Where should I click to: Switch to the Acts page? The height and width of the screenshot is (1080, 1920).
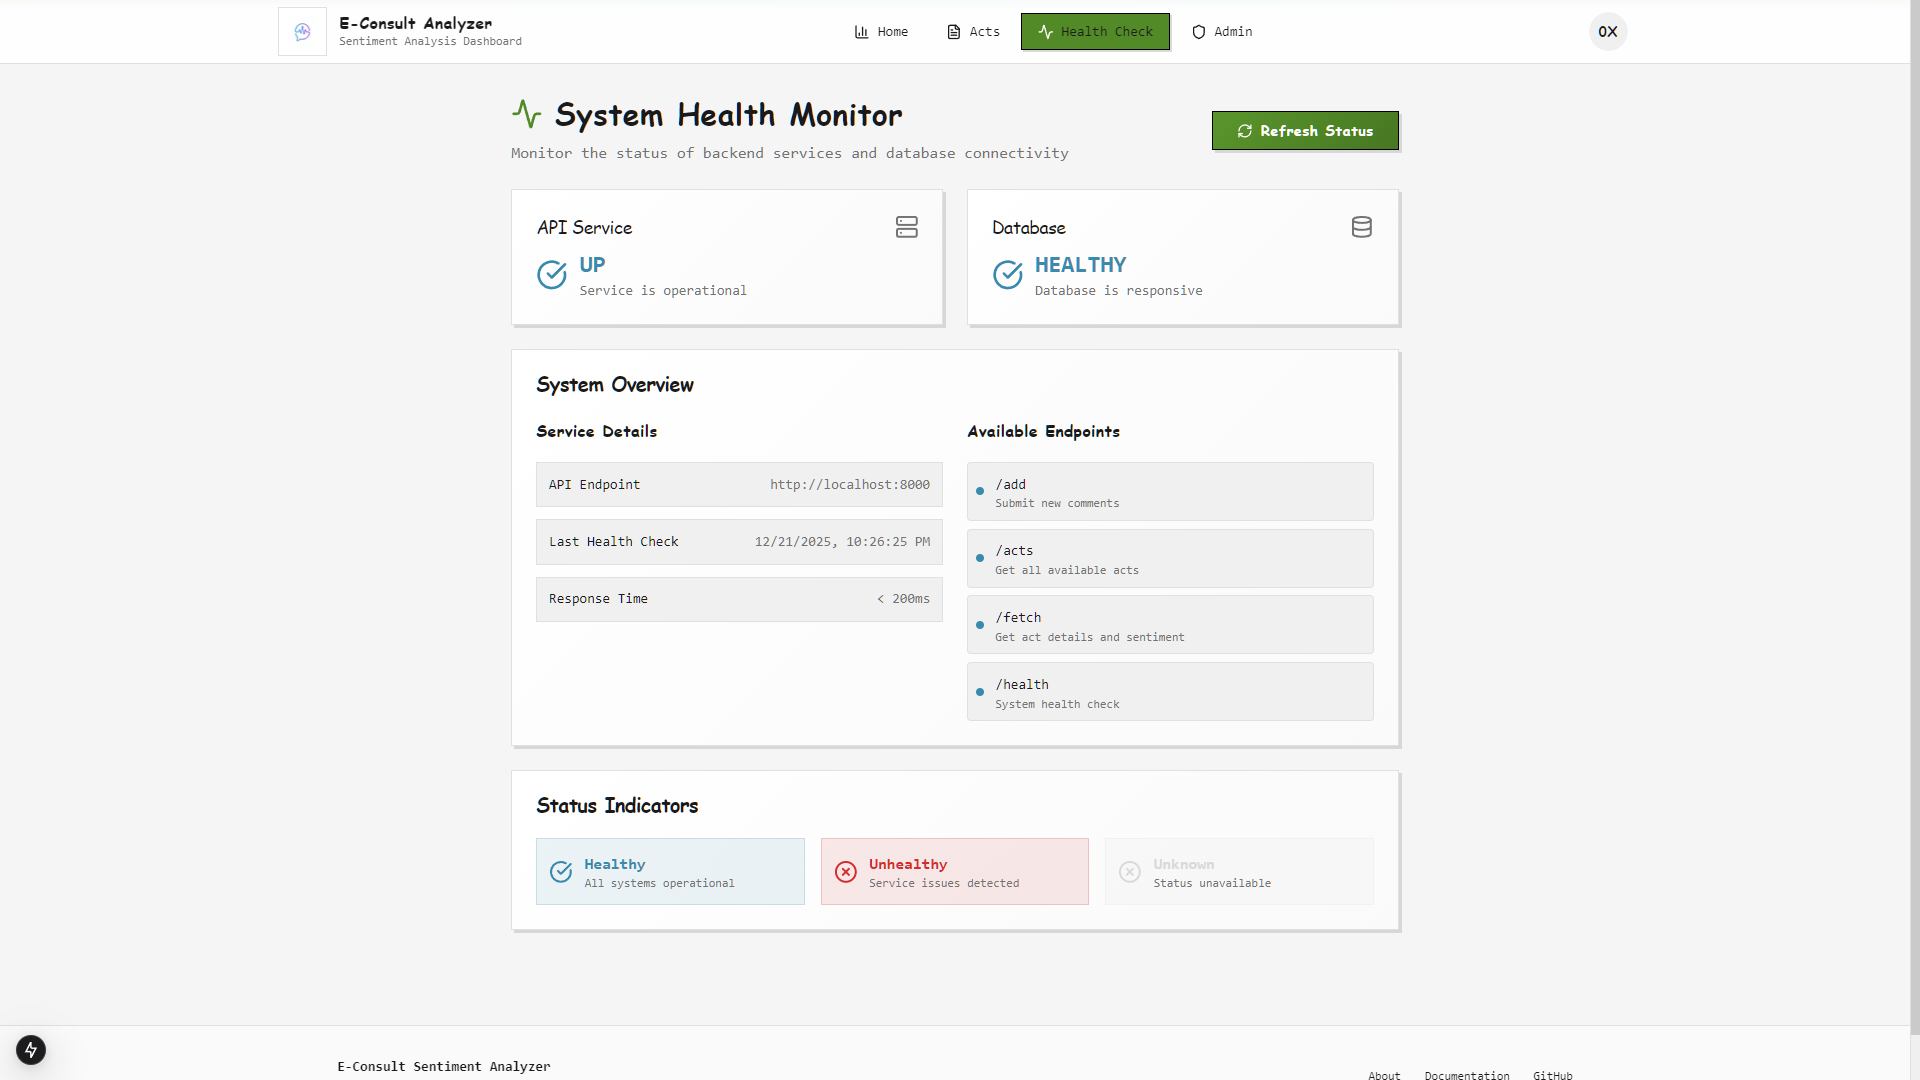pyautogui.click(x=973, y=31)
